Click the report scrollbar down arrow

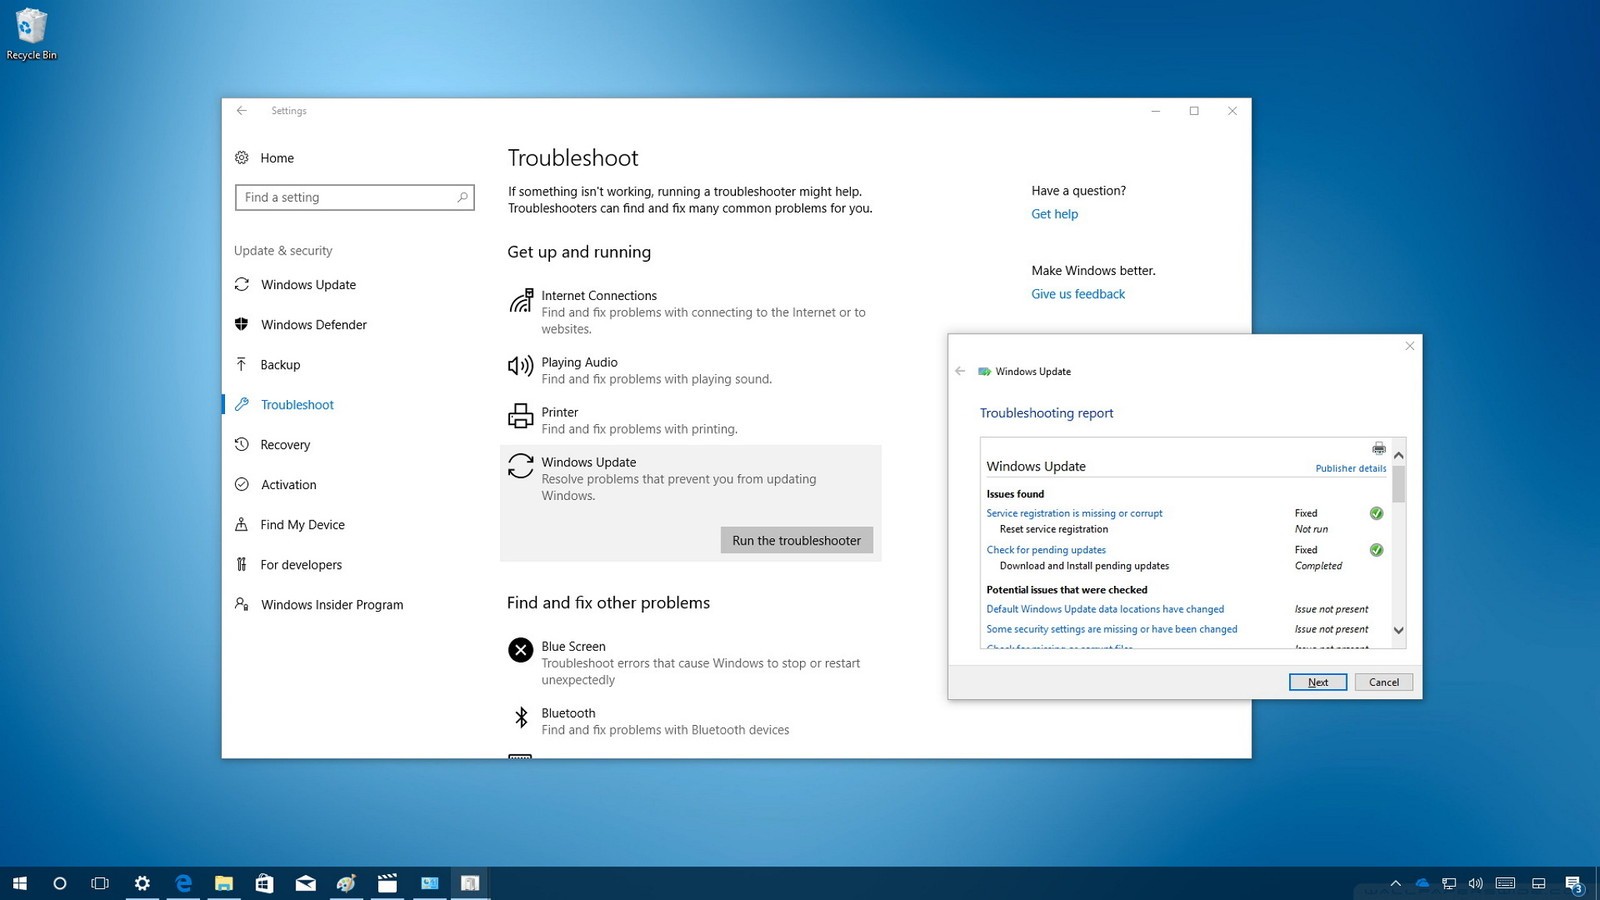(1399, 631)
